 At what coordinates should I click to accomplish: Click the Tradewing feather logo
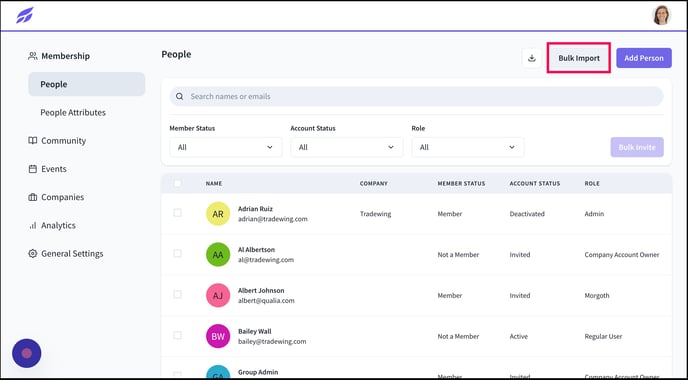click(25, 15)
